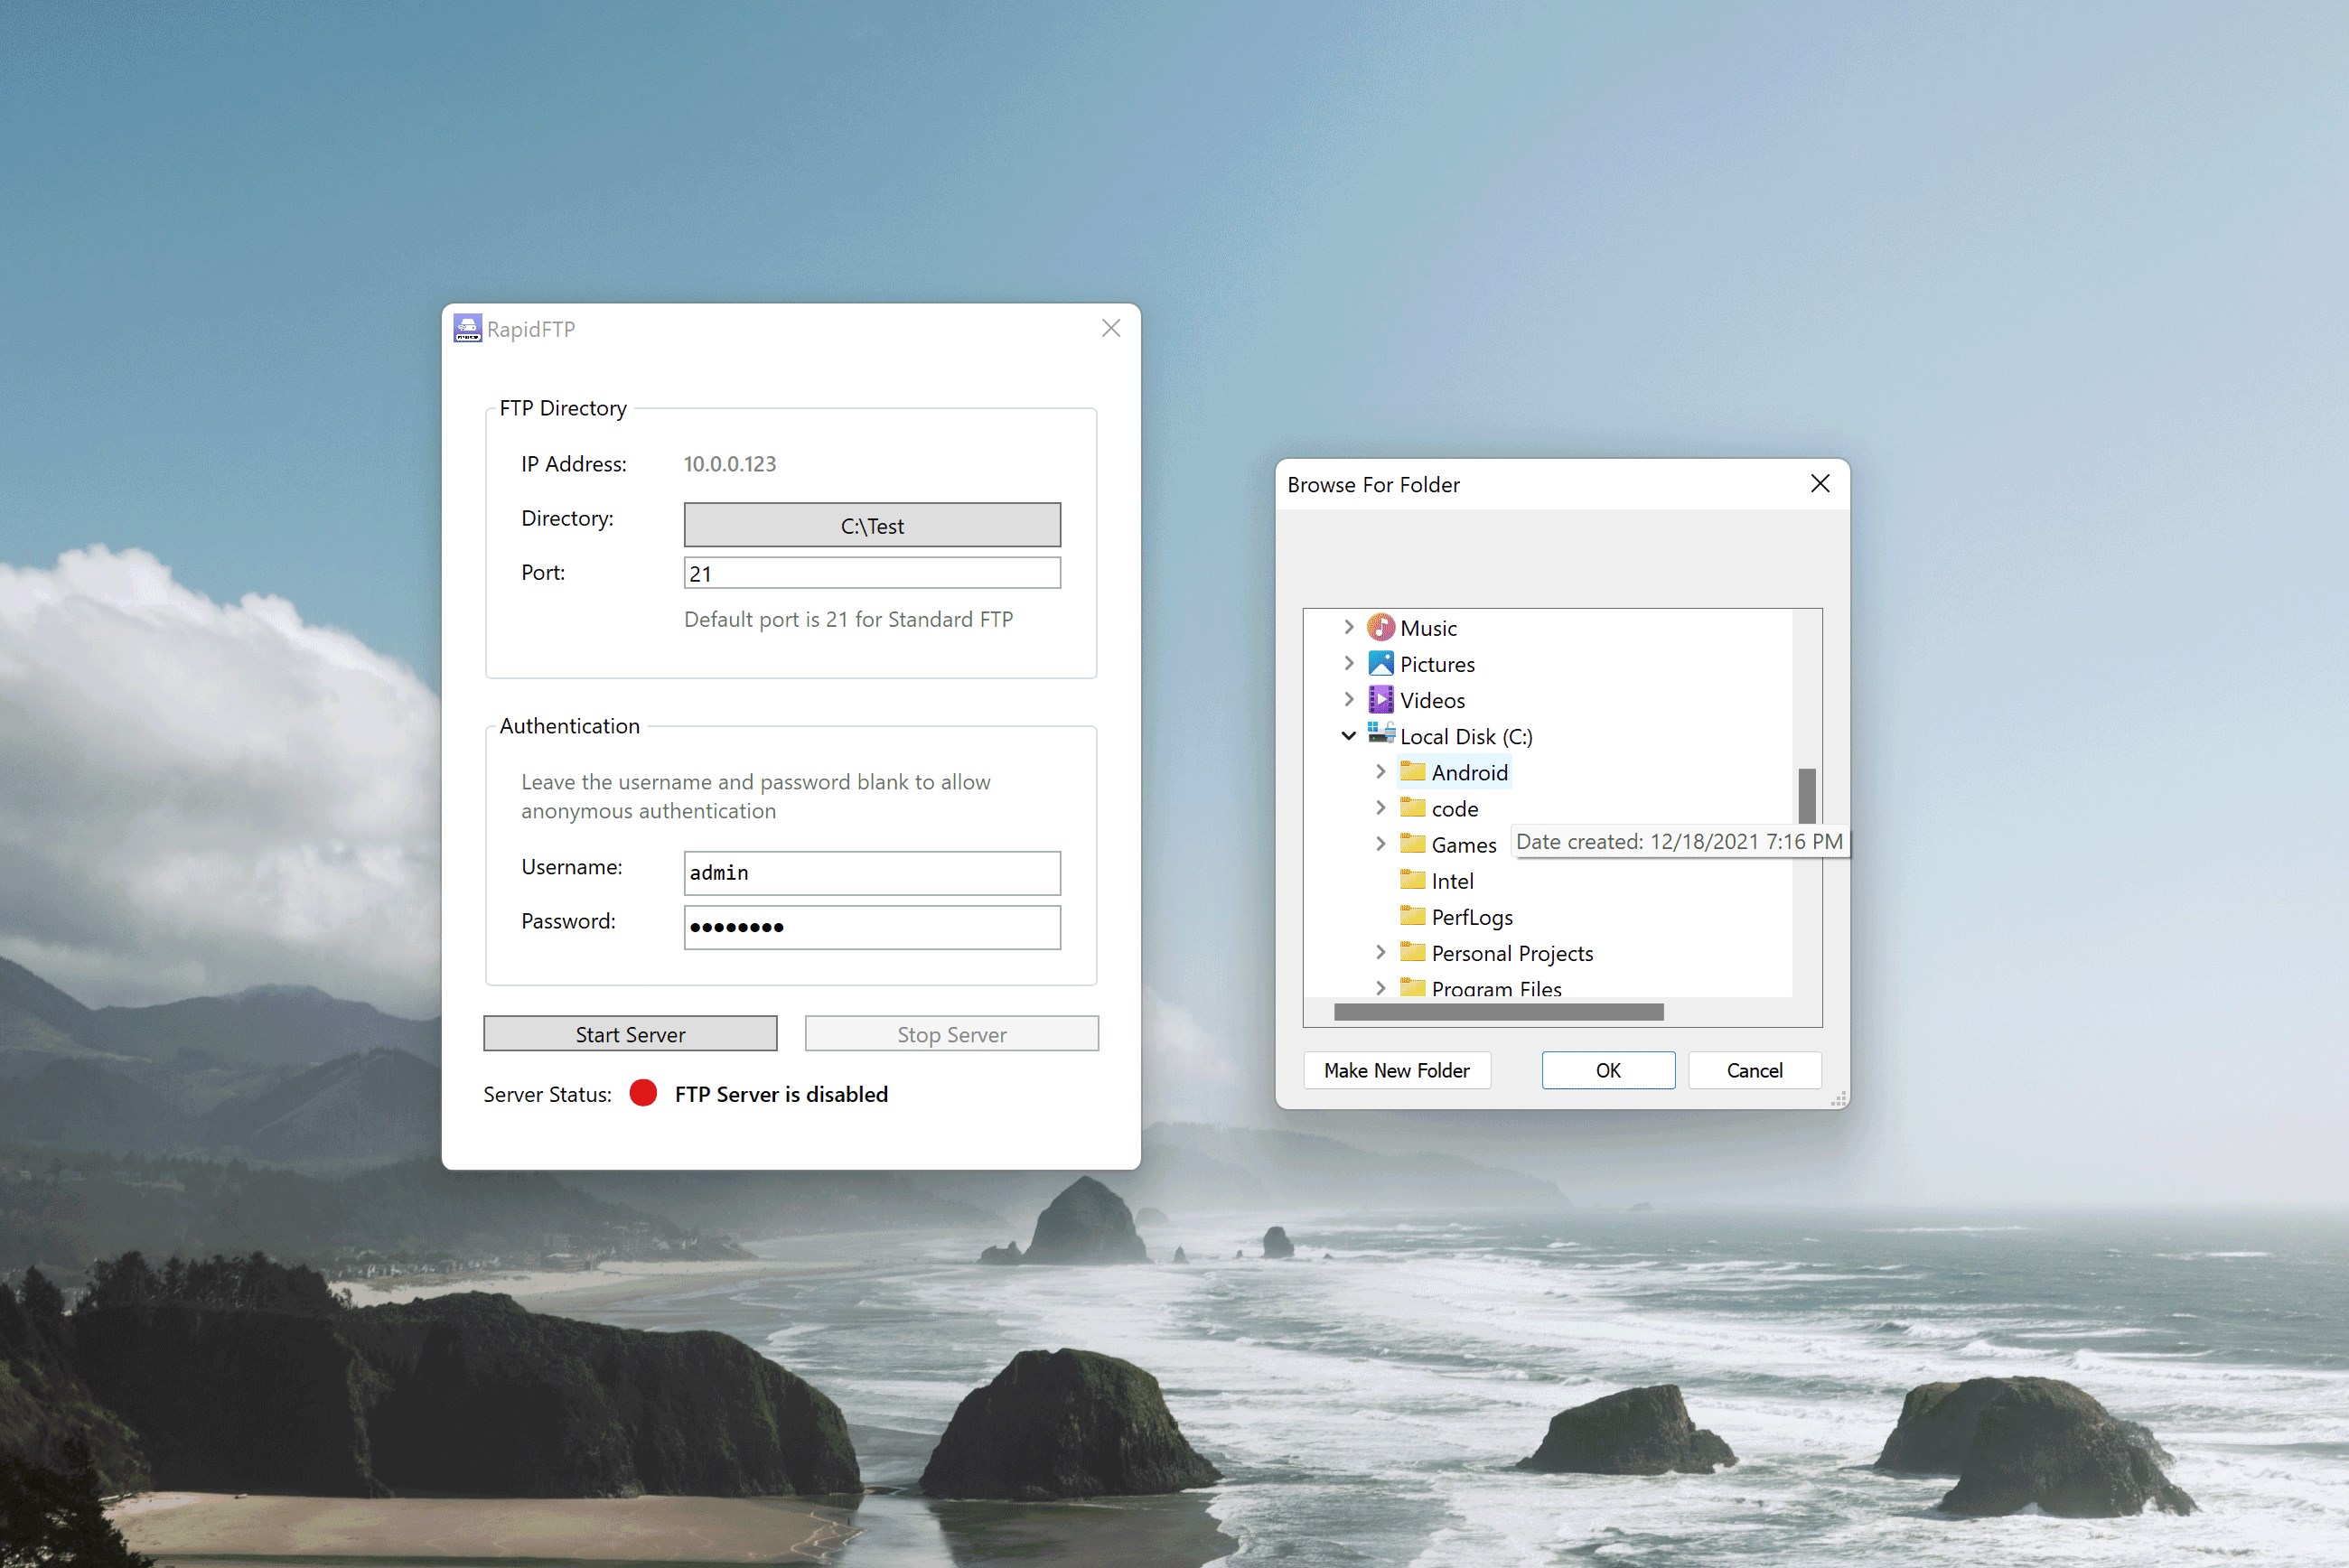Image resolution: width=2349 pixels, height=1568 pixels.
Task: Expand the code folder chevron
Action: pos(1380,807)
